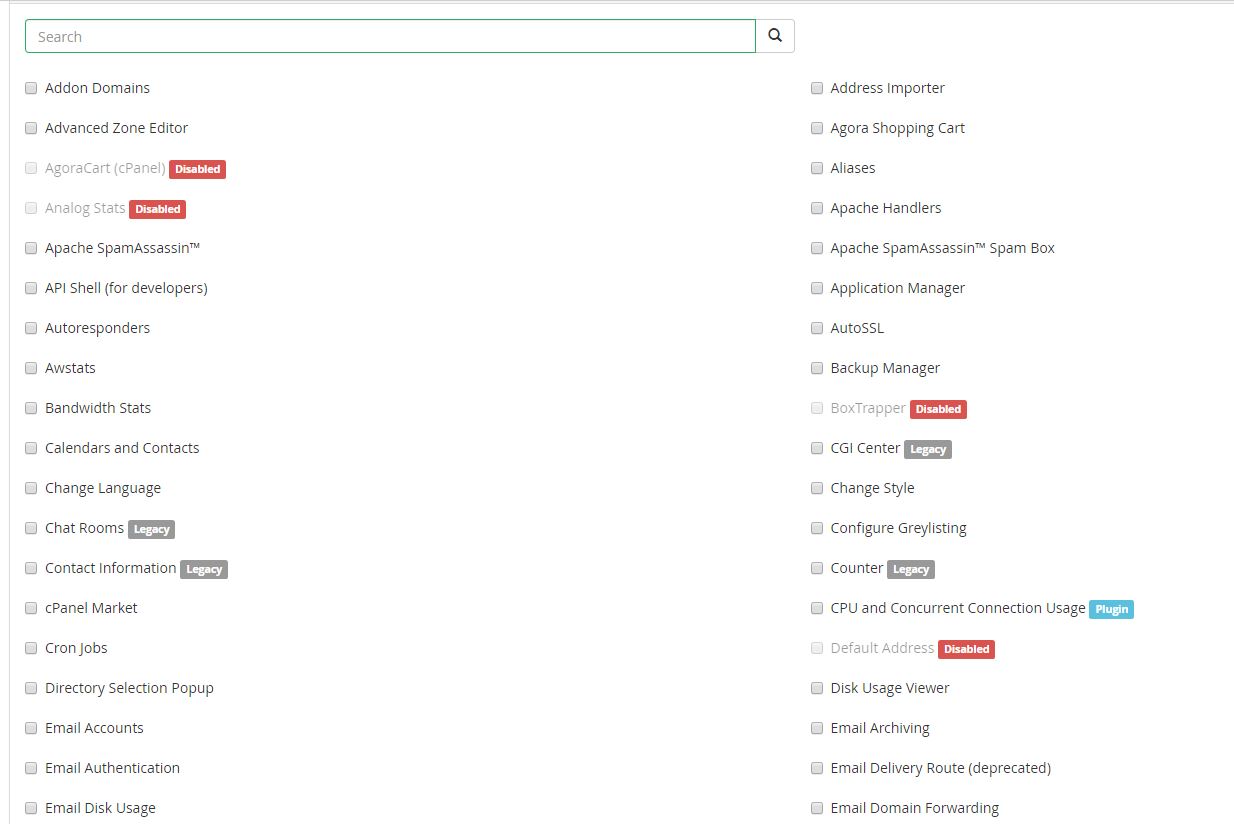Check the Email Accounts box

(31, 728)
